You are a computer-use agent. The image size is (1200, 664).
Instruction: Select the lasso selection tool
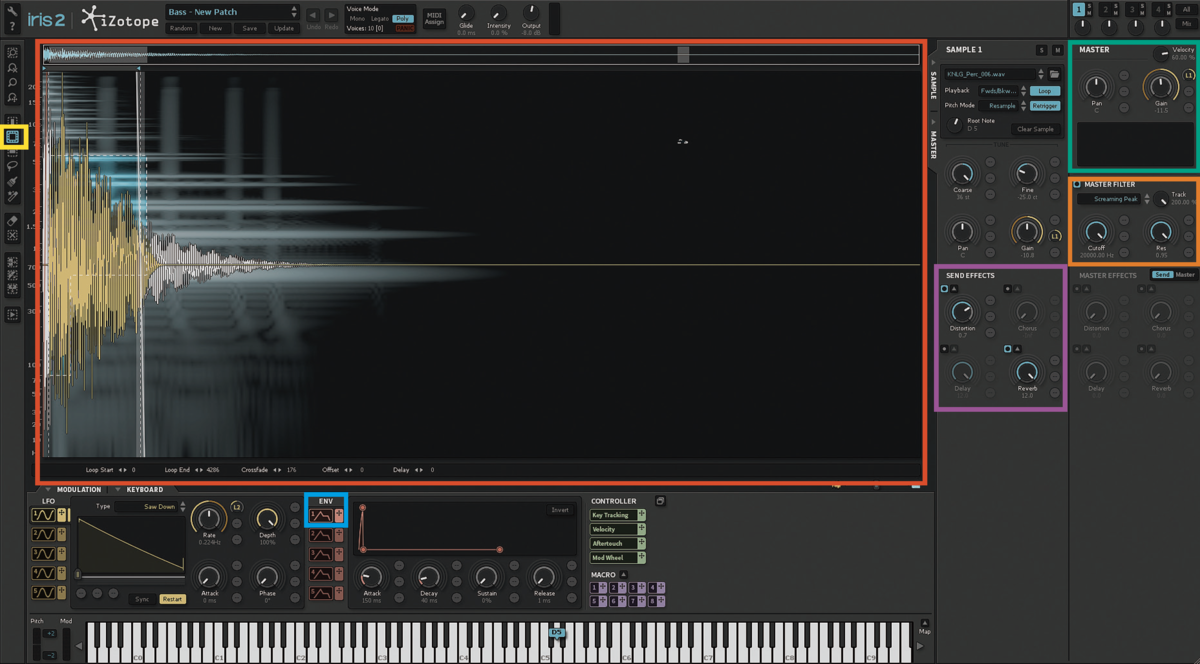point(12,167)
